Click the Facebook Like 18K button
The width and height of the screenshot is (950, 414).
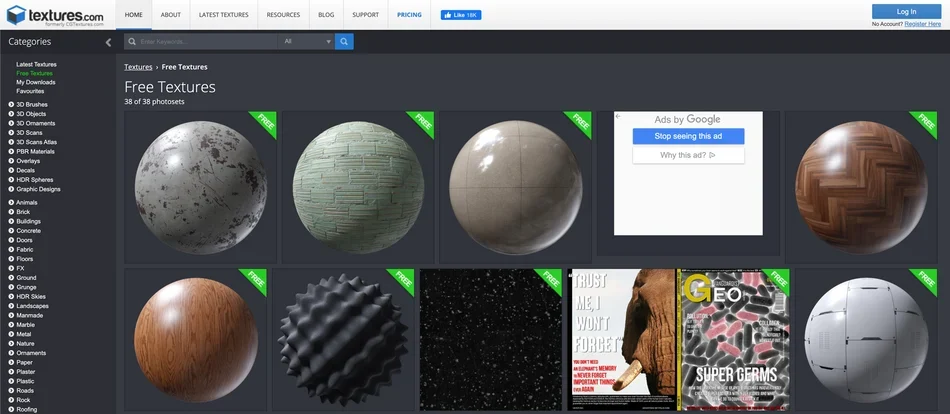pyautogui.click(x=461, y=15)
